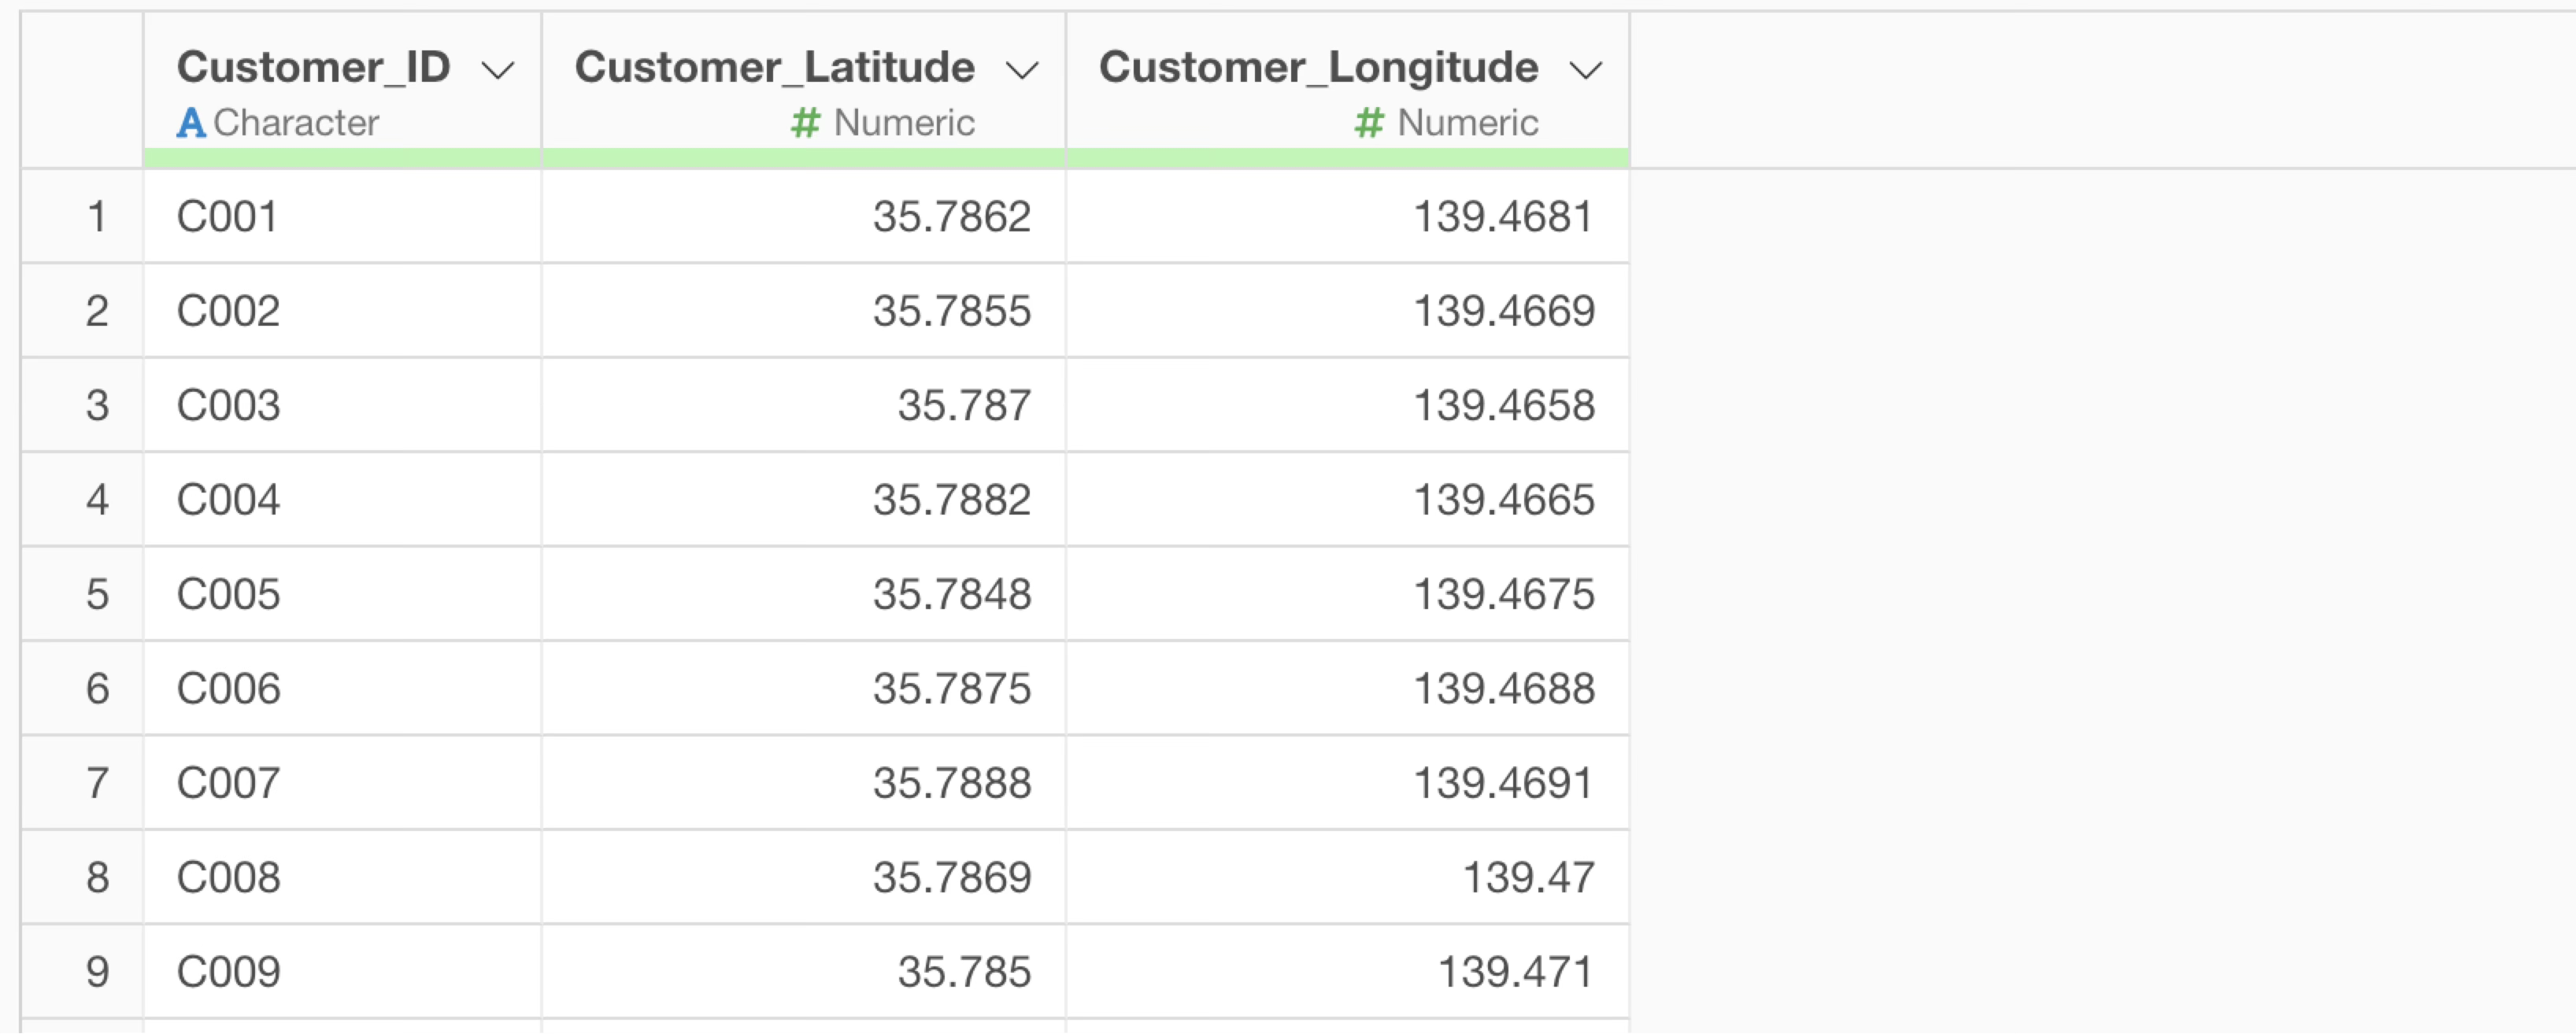Open the Customer_Longitude column dropdown chevron
This screenshot has width=2576, height=1034.
[x=1585, y=70]
